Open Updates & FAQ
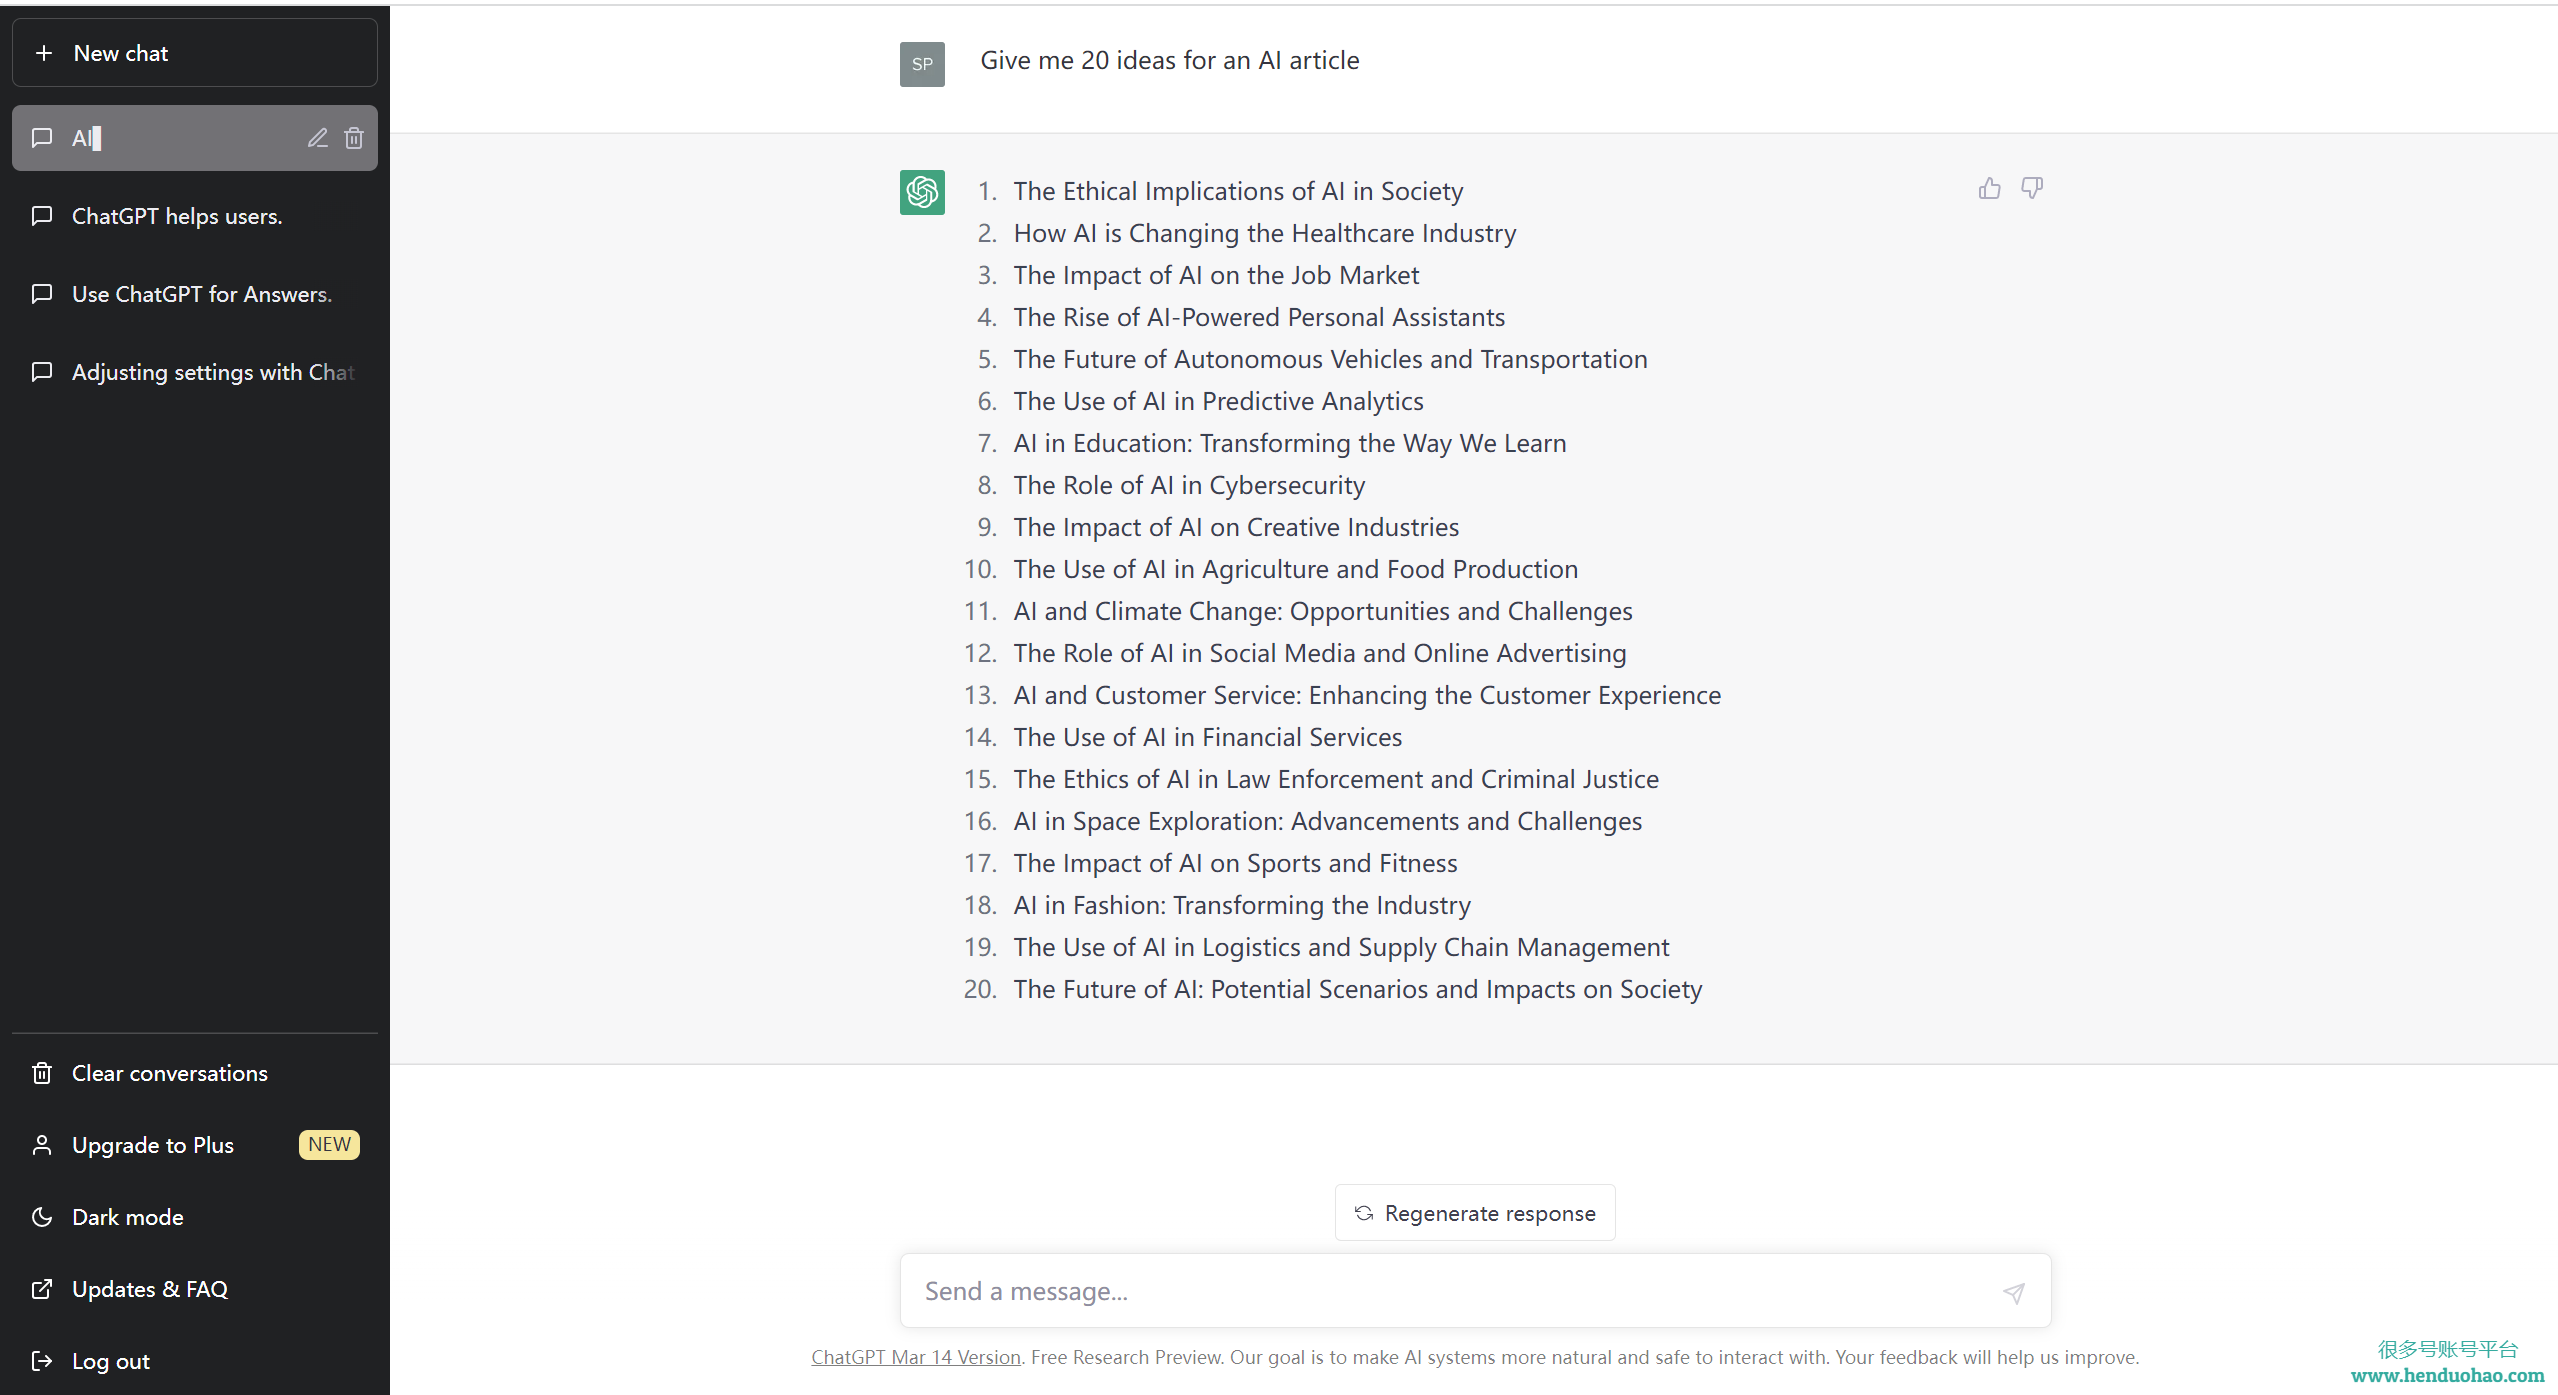Viewport: 2558px width, 1395px height. point(195,1289)
